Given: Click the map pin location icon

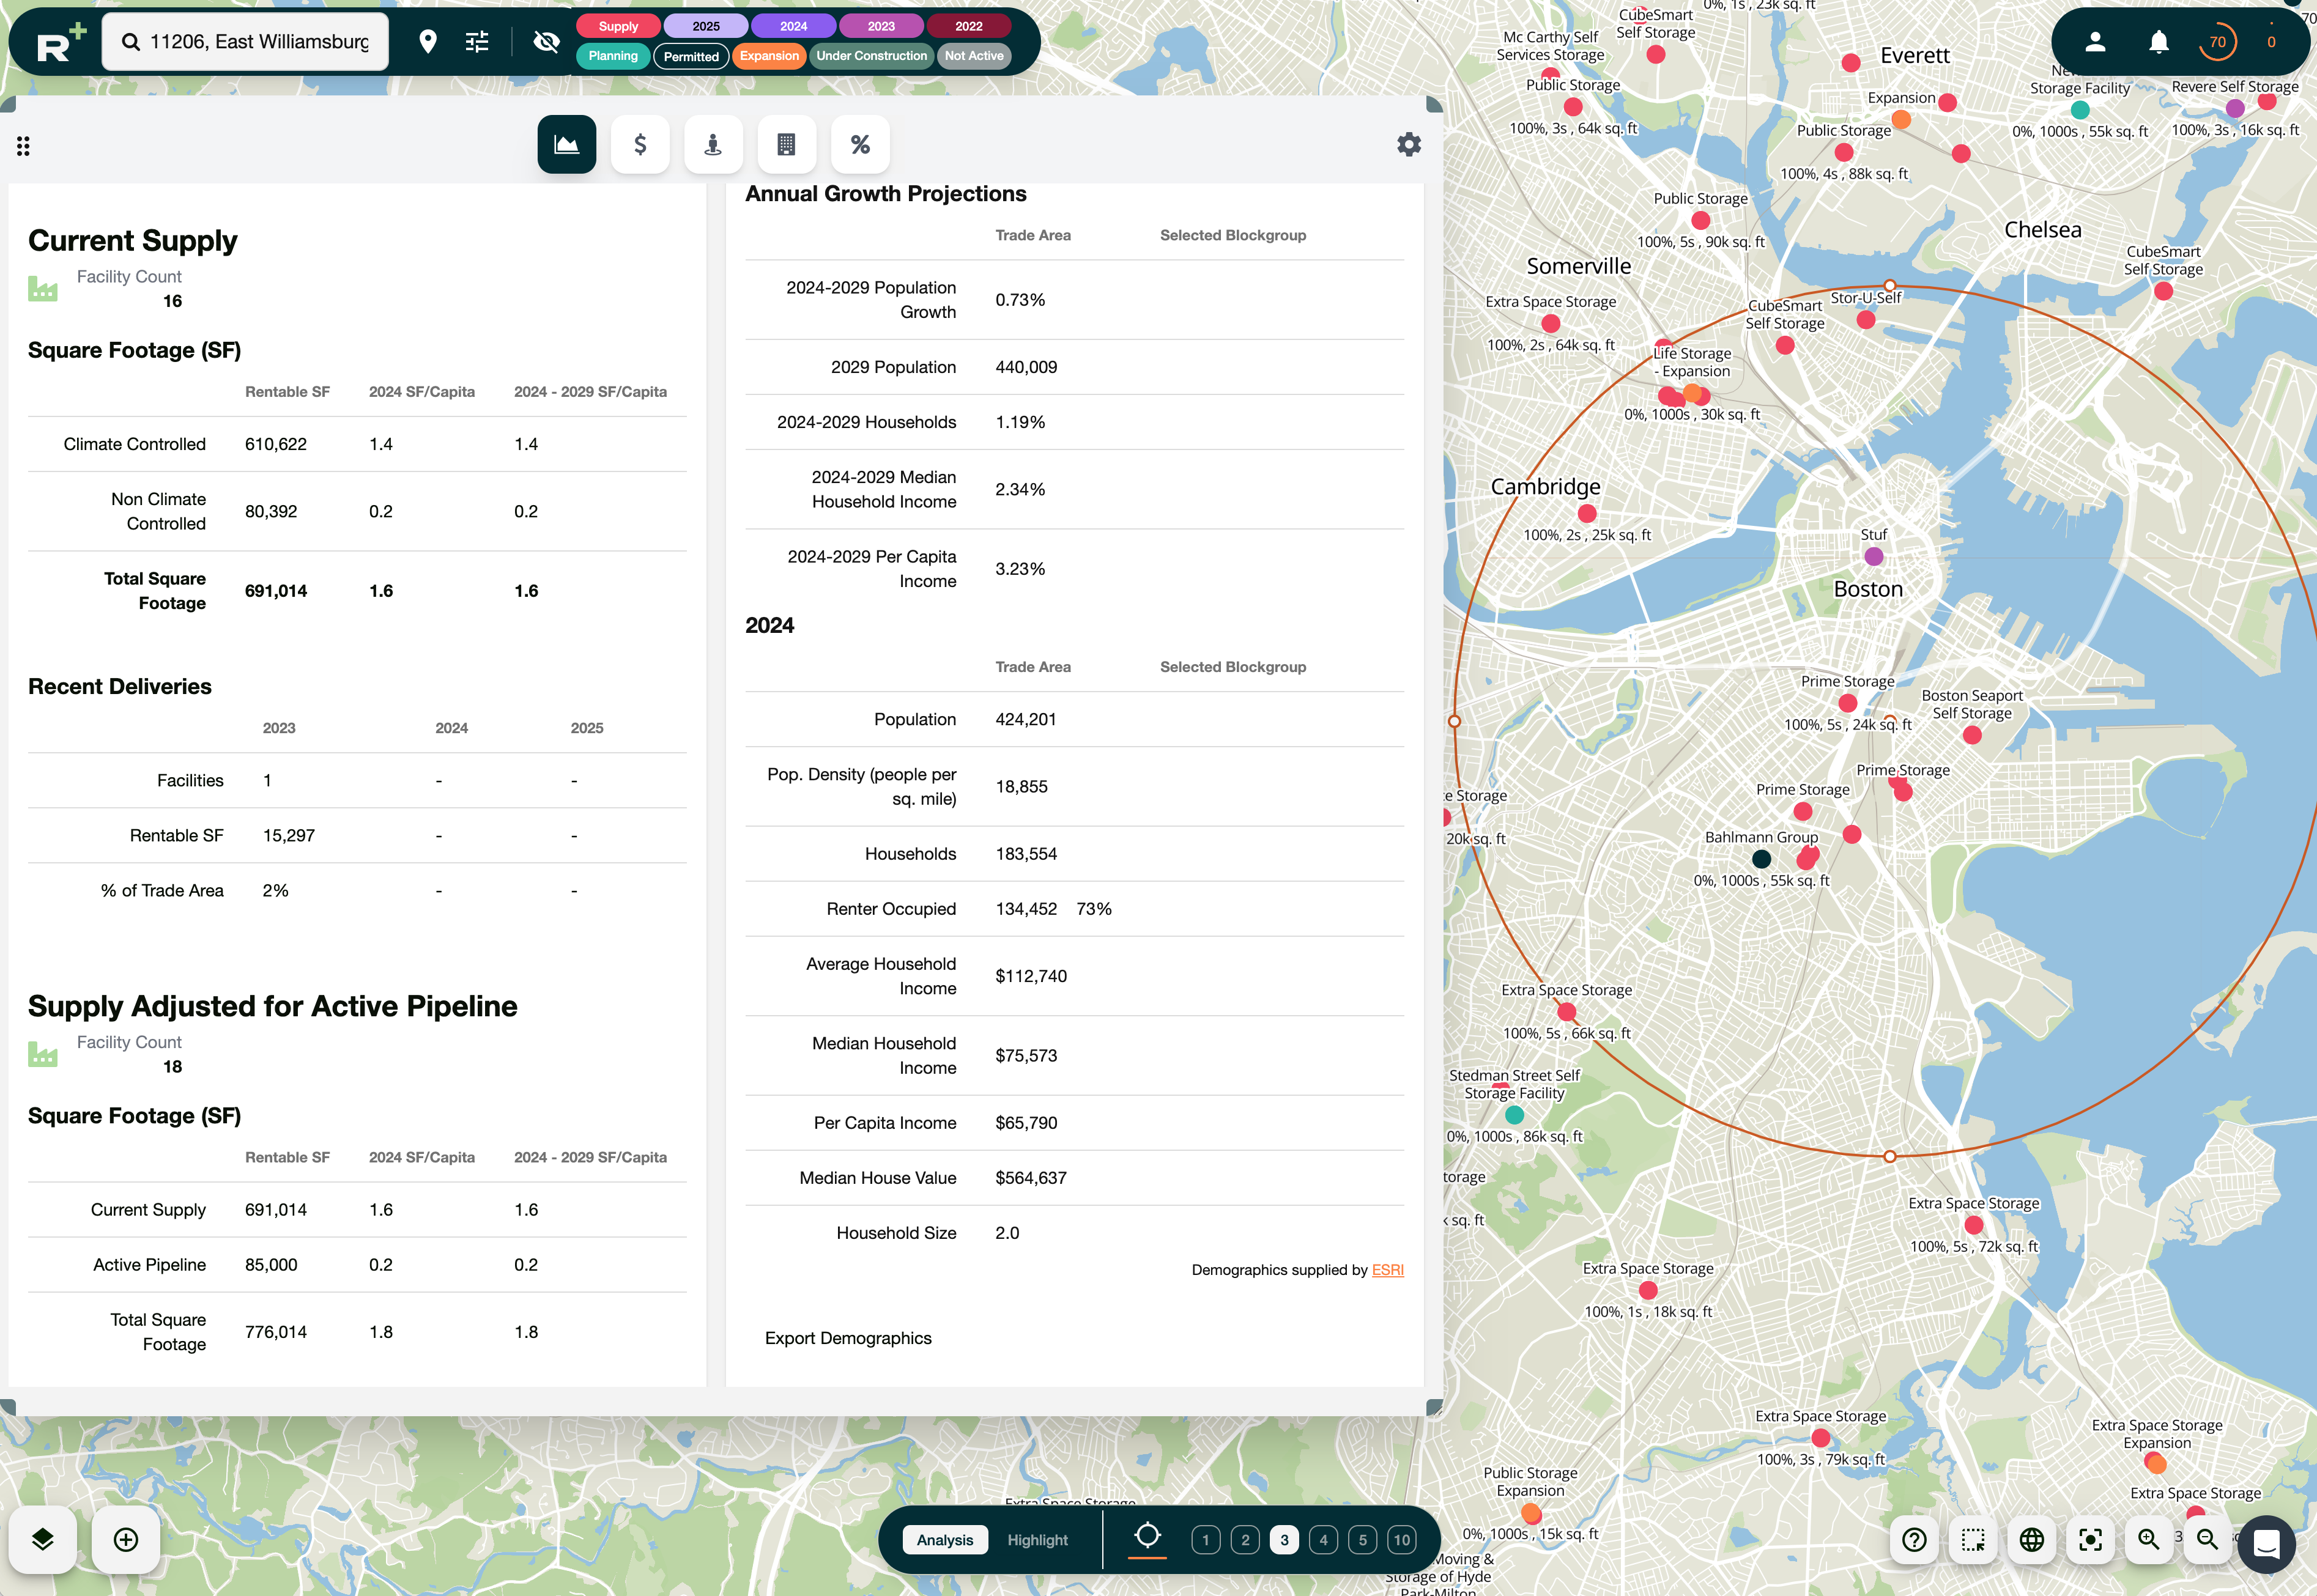Looking at the screenshot, I should click(x=428, y=41).
